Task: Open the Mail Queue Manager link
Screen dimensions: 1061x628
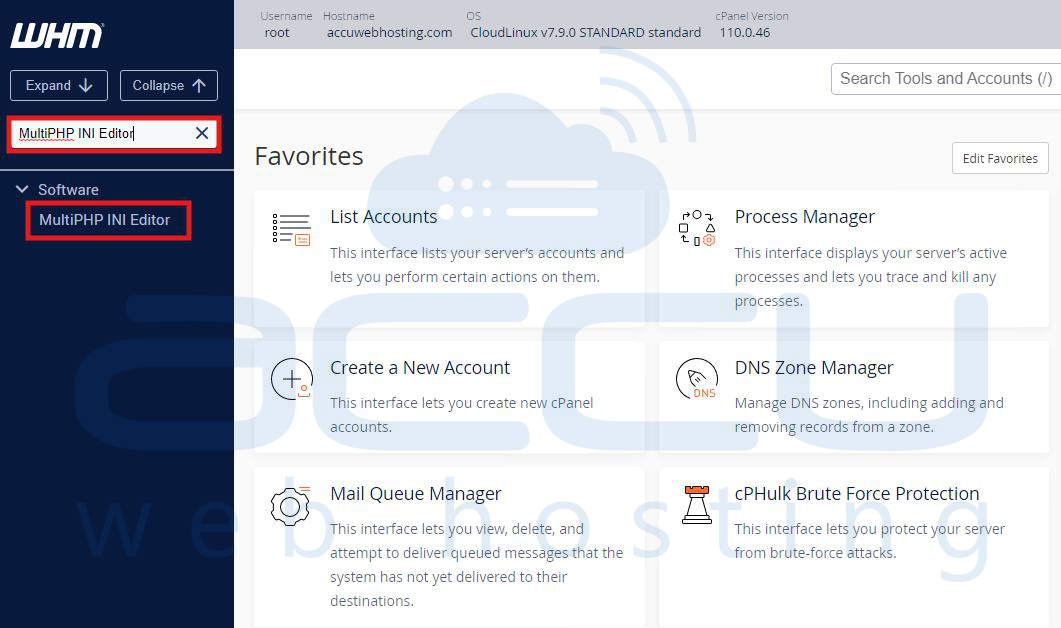Action: tap(415, 493)
